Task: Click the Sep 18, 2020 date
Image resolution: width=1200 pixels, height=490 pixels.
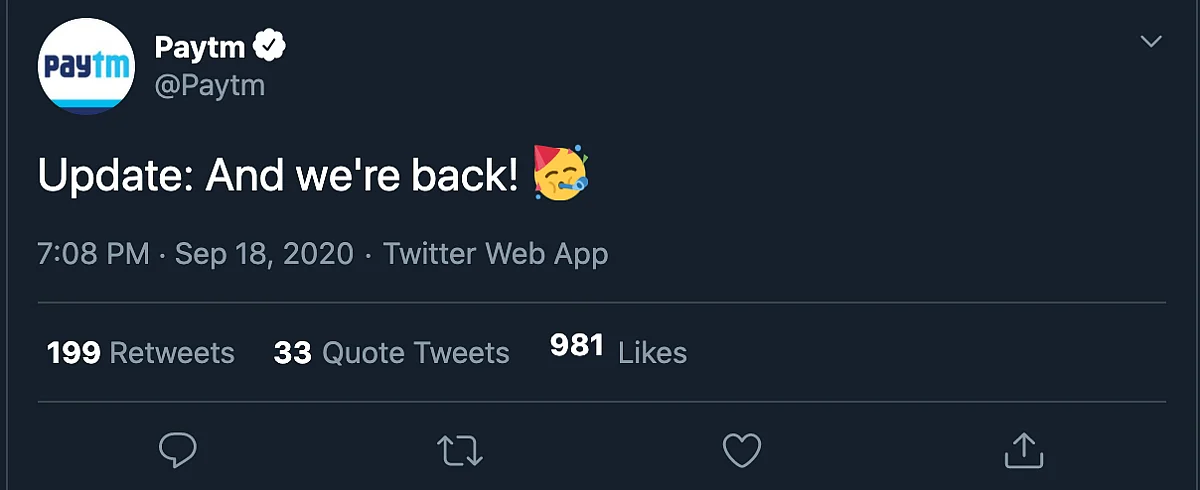Action: coord(264,254)
